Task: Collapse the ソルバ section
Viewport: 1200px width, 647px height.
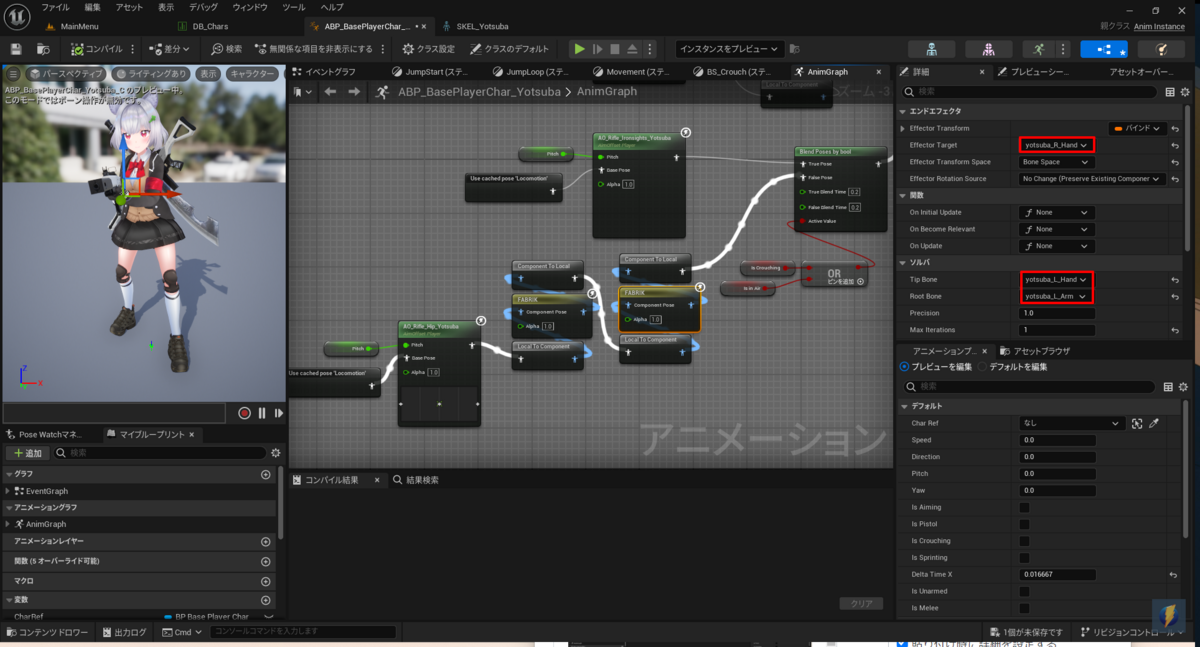Action: 903,262
